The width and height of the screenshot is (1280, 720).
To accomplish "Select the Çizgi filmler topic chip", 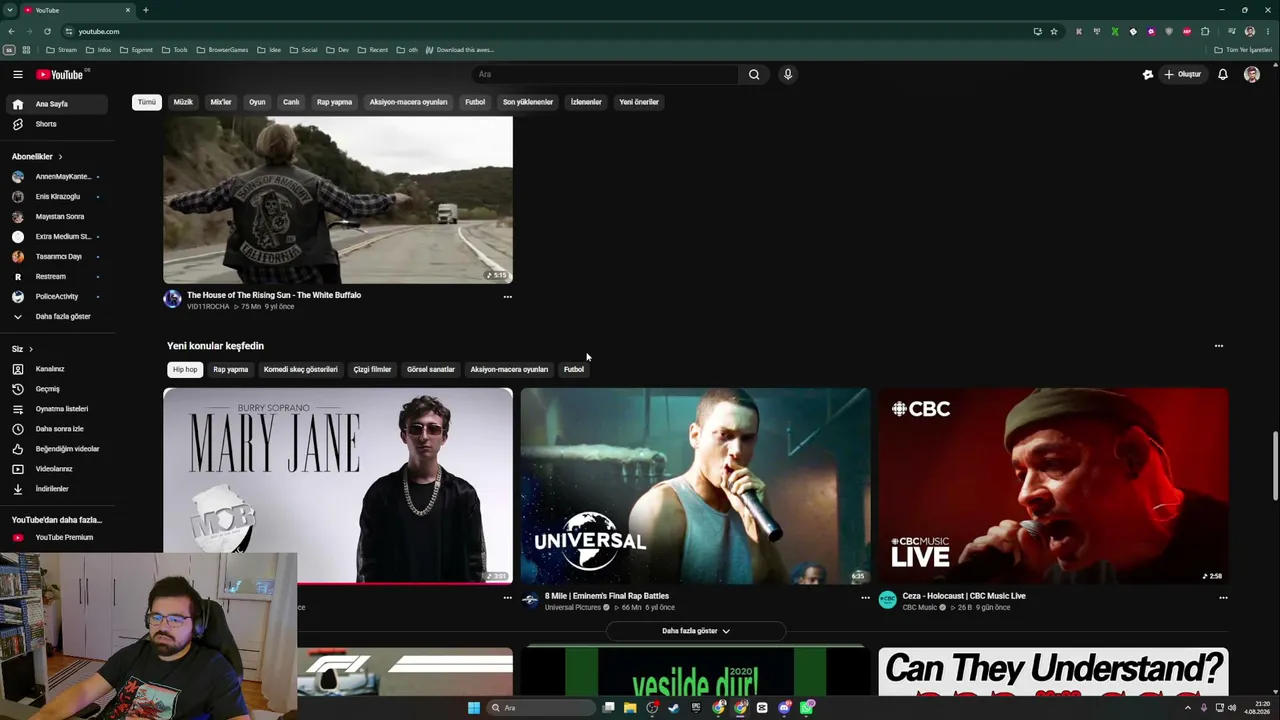I will tap(372, 370).
